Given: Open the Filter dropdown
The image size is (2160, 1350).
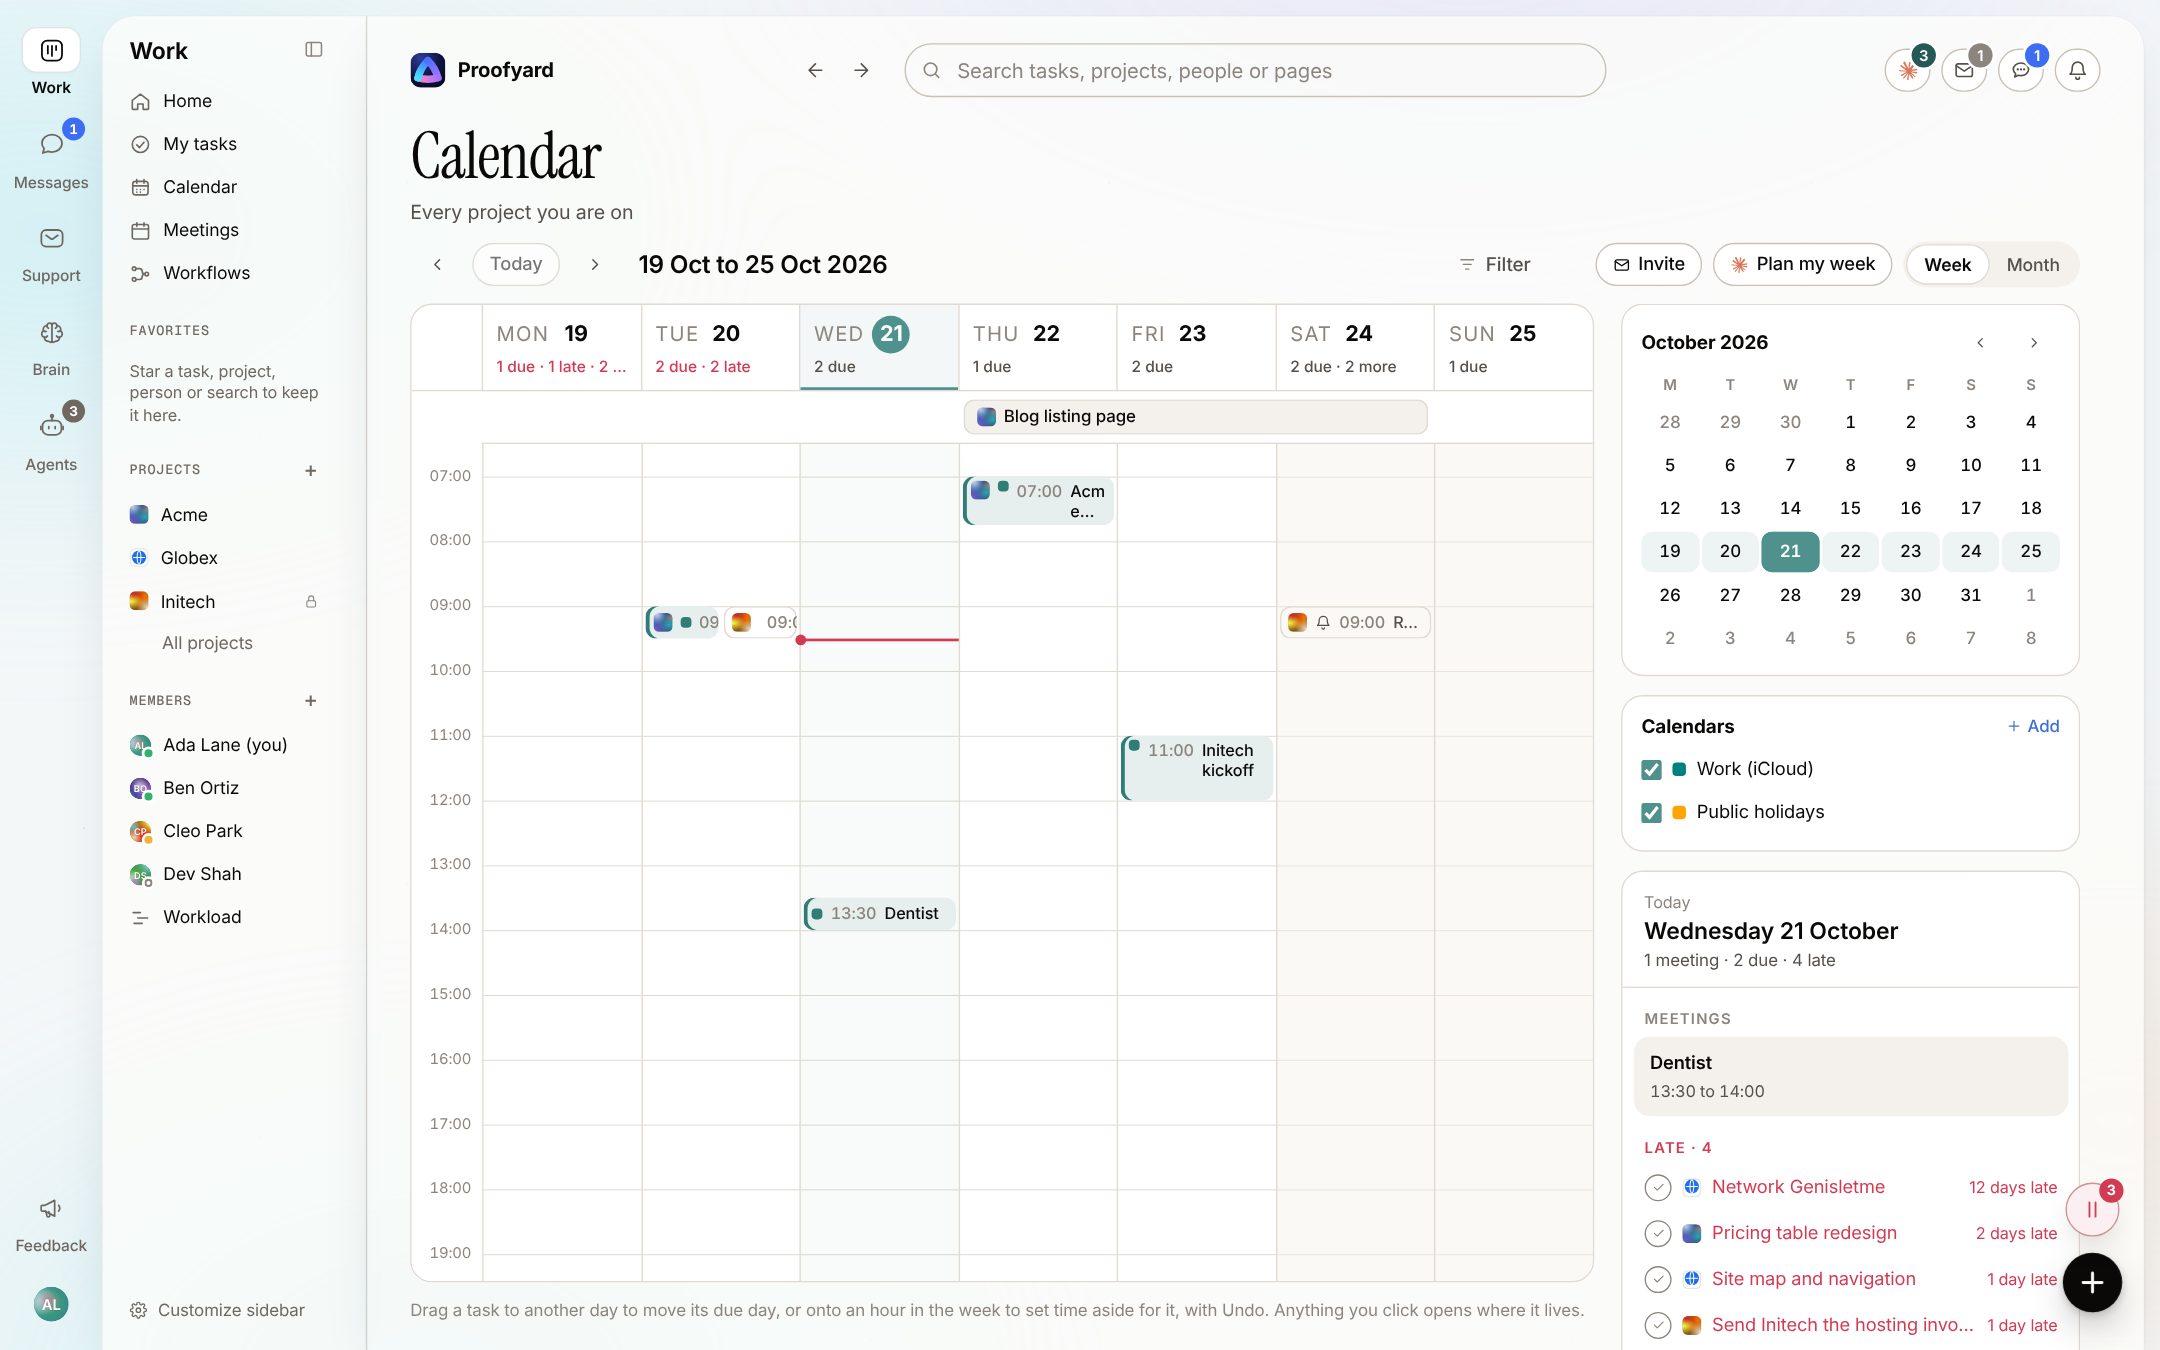Looking at the screenshot, I should [x=1495, y=265].
